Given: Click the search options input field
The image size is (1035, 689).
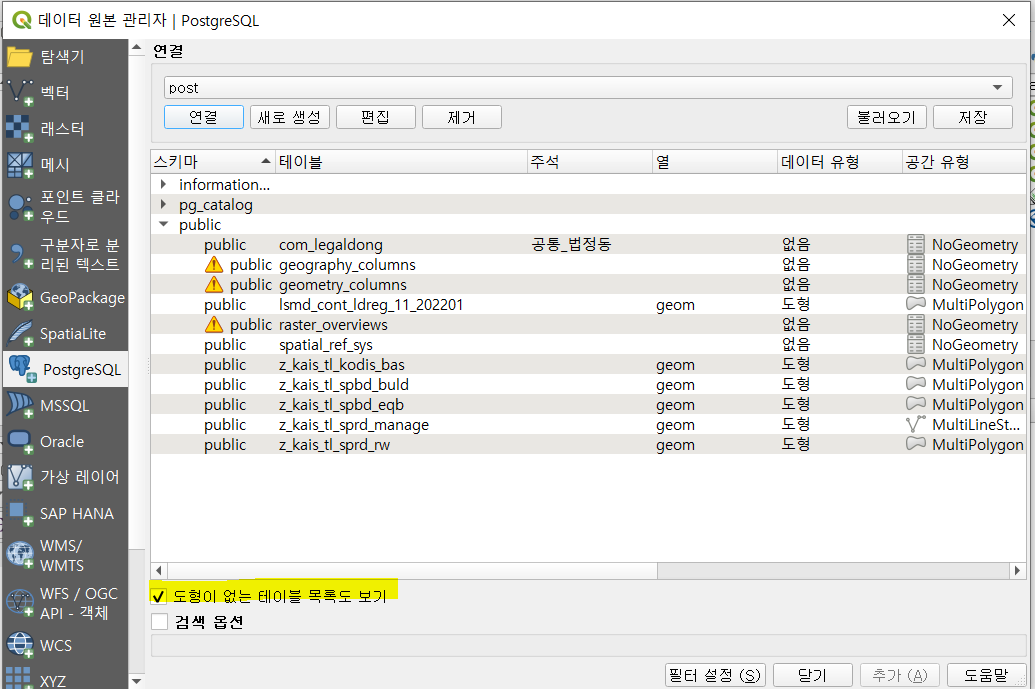Looking at the screenshot, I should (588, 645).
